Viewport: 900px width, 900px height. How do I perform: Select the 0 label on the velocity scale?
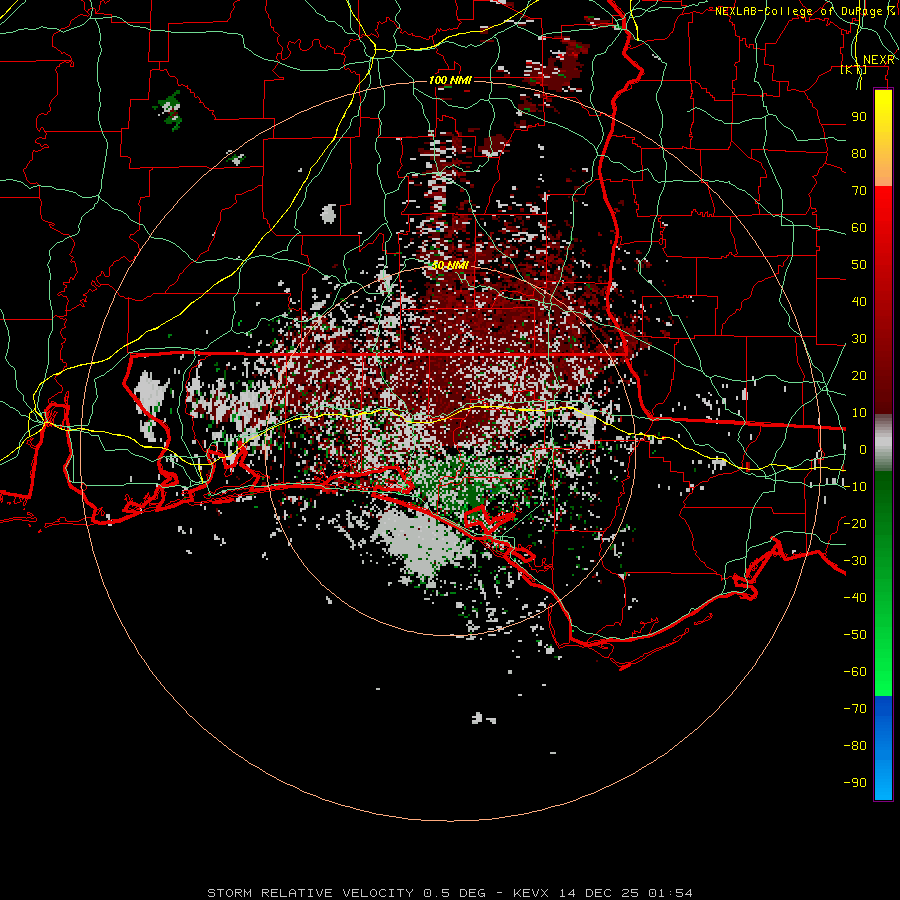coord(863,450)
